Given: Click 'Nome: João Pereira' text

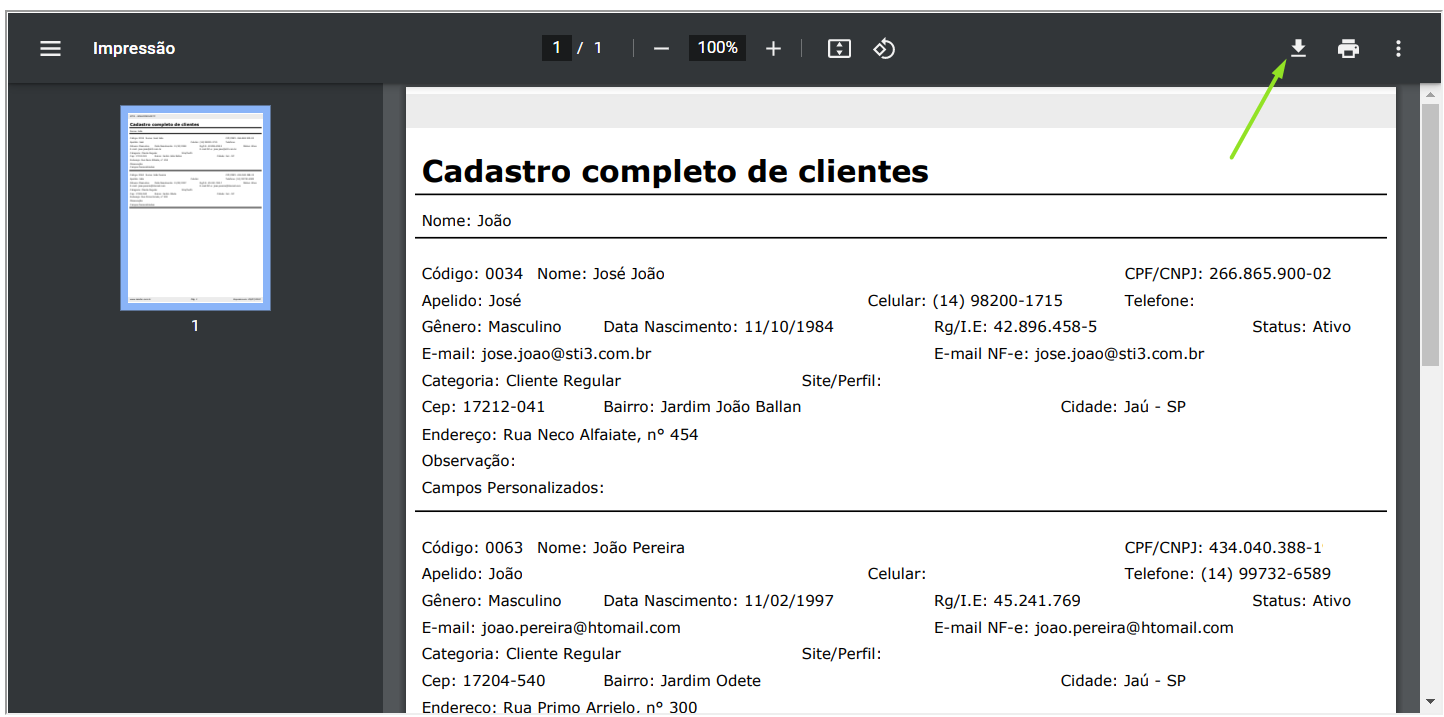Looking at the screenshot, I should coord(611,548).
